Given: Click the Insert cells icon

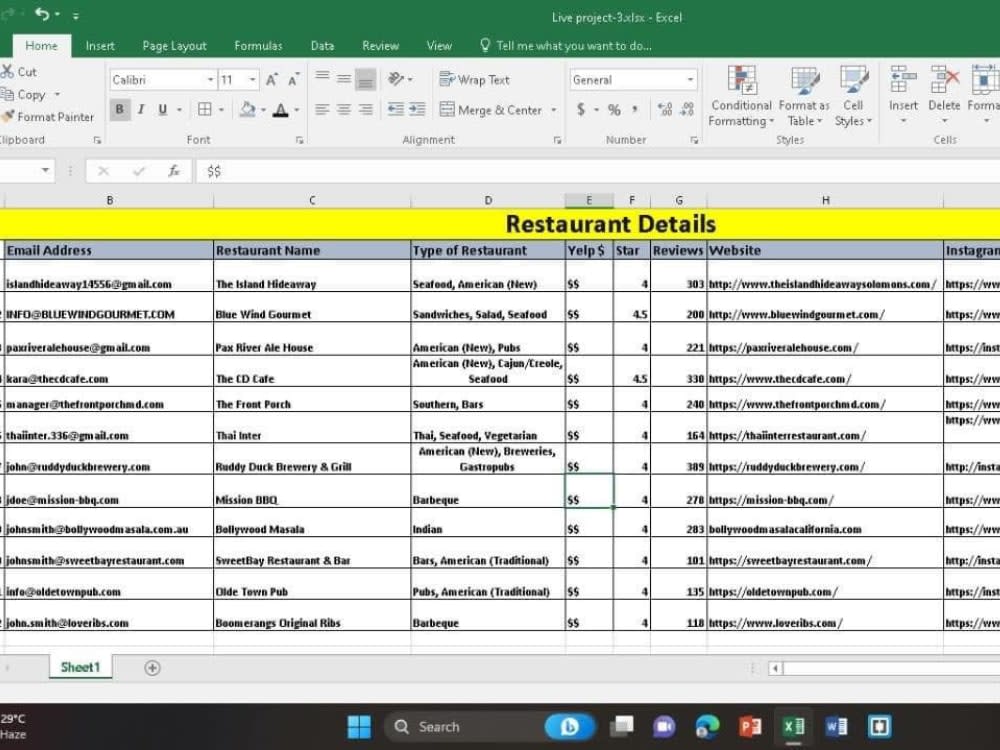Looking at the screenshot, I should pos(903,81).
